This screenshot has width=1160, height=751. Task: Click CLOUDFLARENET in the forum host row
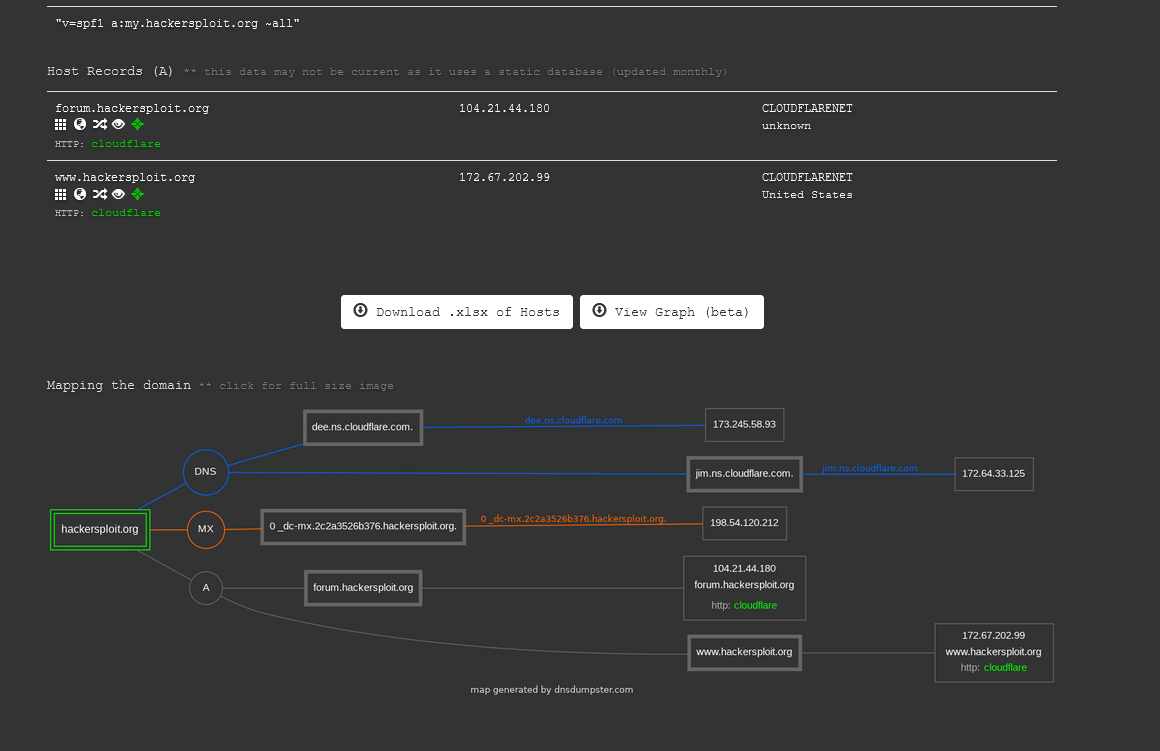click(807, 108)
